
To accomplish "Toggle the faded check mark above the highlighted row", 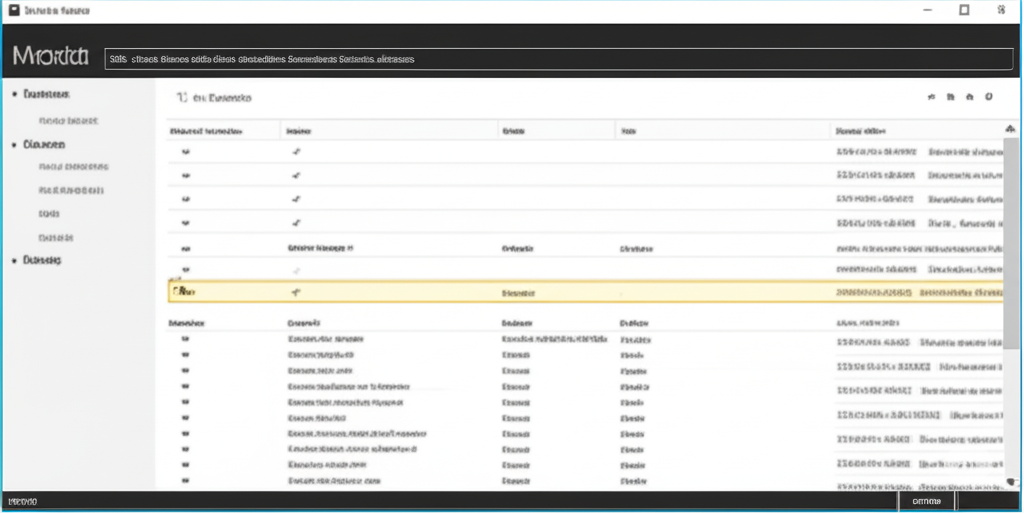I will tap(296, 270).
